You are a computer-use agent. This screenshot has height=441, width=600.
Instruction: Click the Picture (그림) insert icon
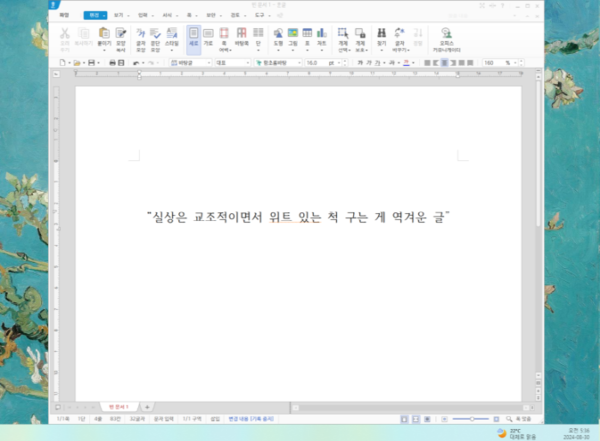tap(293, 33)
